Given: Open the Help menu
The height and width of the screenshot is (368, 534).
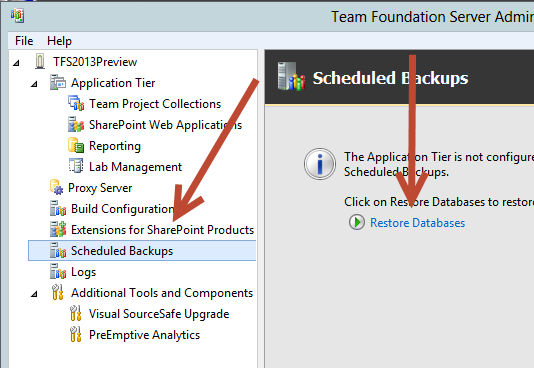Looking at the screenshot, I should click(x=59, y=41).
